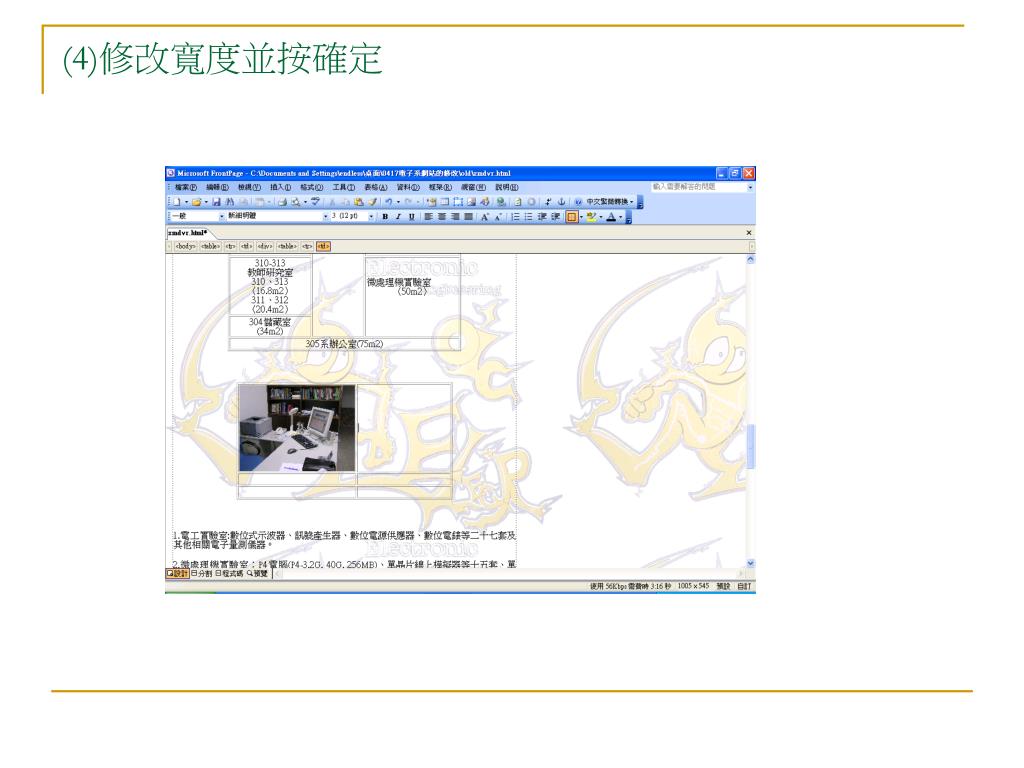Click the Format Painter brush icon
The width and height of the screenshot is (1024, 768).
point(372,202)
